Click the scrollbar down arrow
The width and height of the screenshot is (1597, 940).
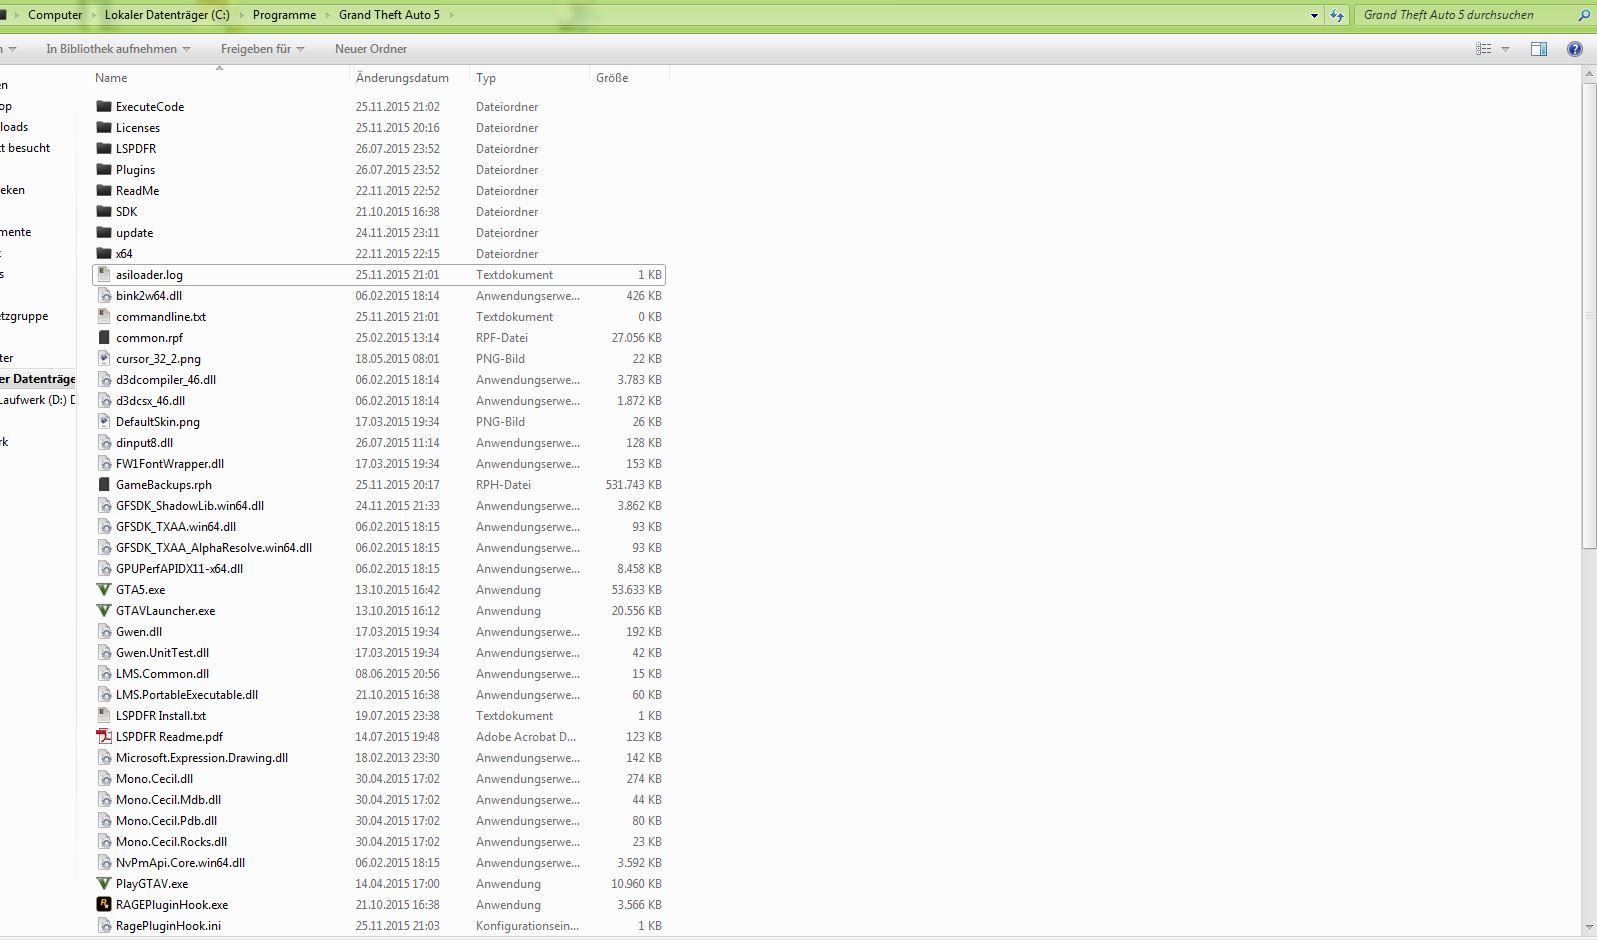click(1589, 927)
